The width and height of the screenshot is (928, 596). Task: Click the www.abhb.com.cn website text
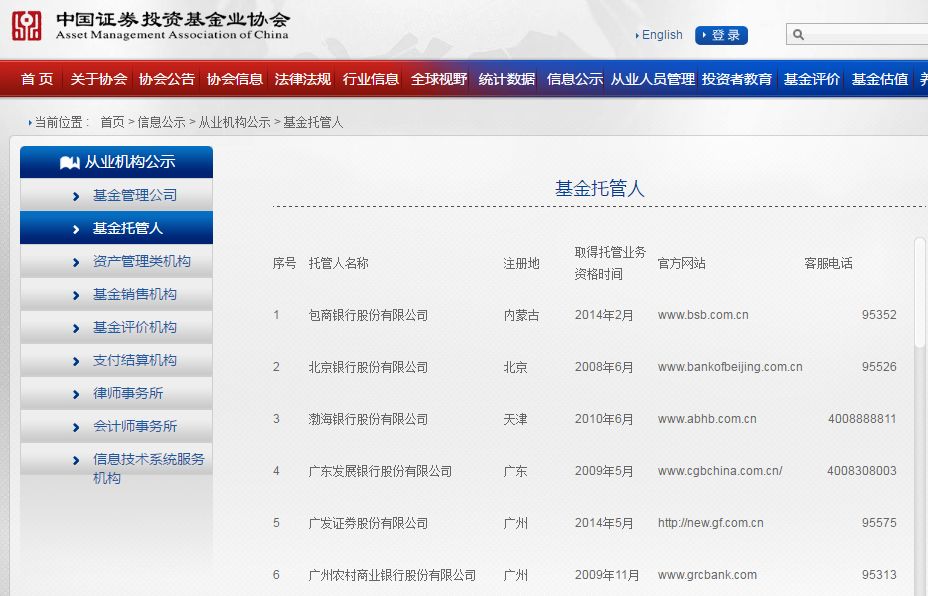coord(707,419)
